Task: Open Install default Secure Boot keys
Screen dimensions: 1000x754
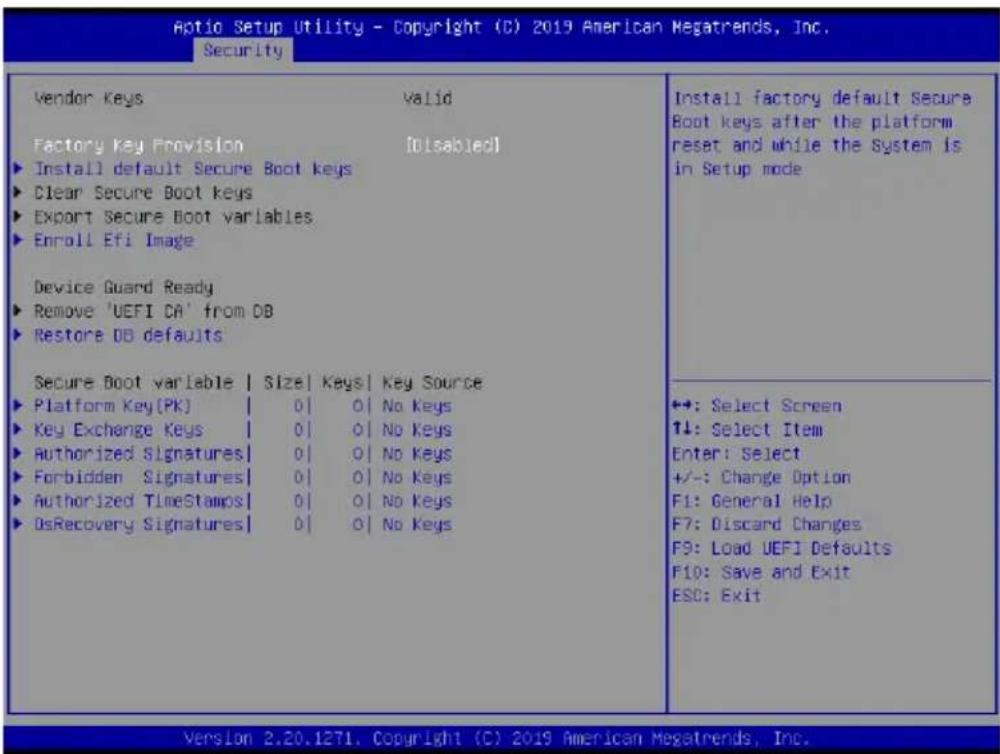Action: pos(193,169)
